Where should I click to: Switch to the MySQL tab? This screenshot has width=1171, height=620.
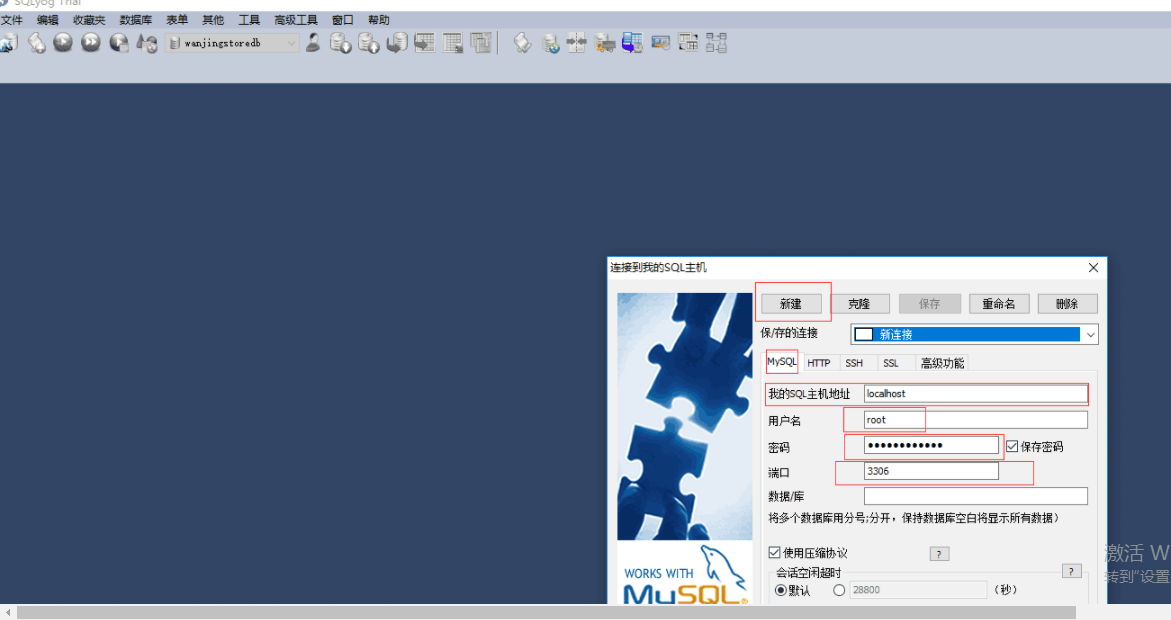click(x=782, y=362)
